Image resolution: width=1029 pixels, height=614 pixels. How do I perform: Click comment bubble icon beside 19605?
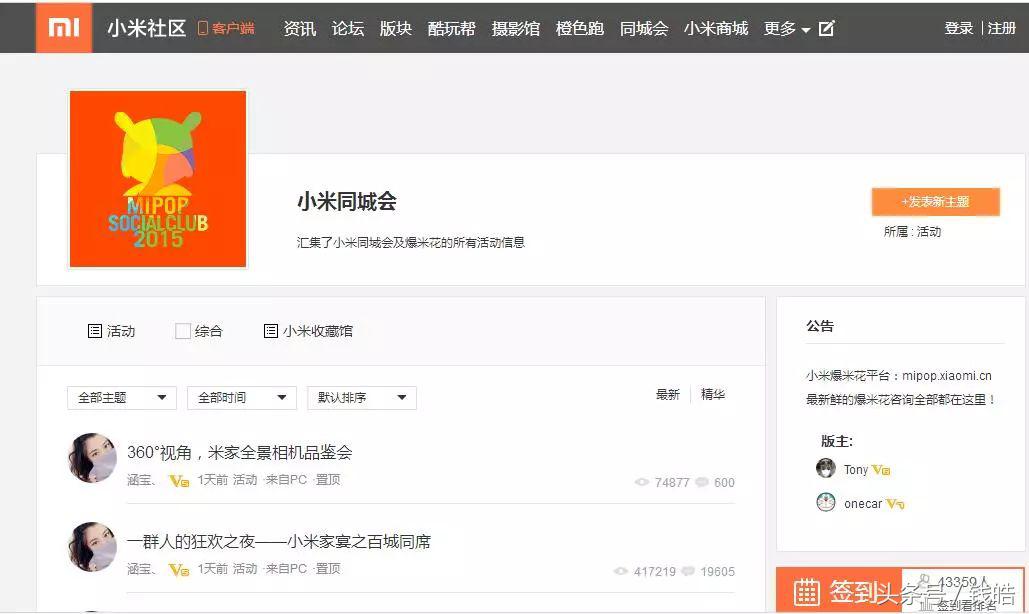tap(688, 571)
